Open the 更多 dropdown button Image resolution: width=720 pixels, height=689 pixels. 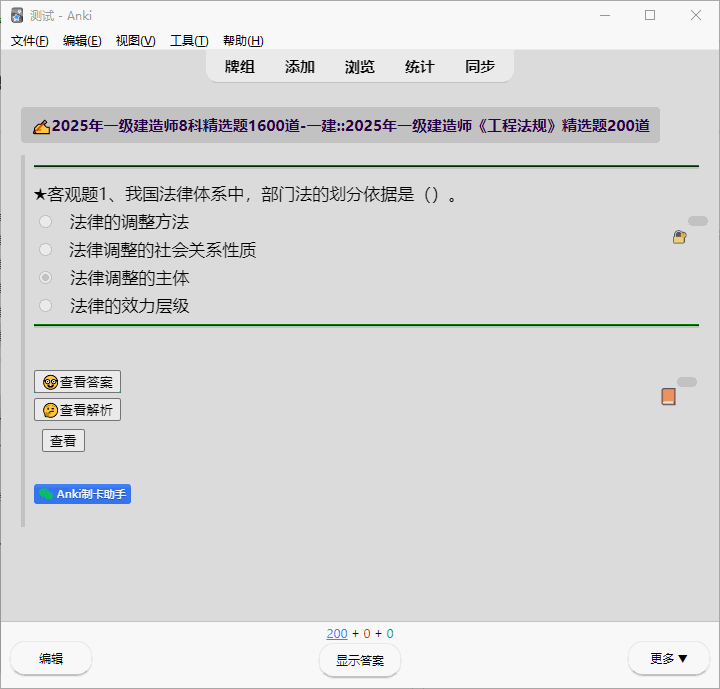point(669,659)
